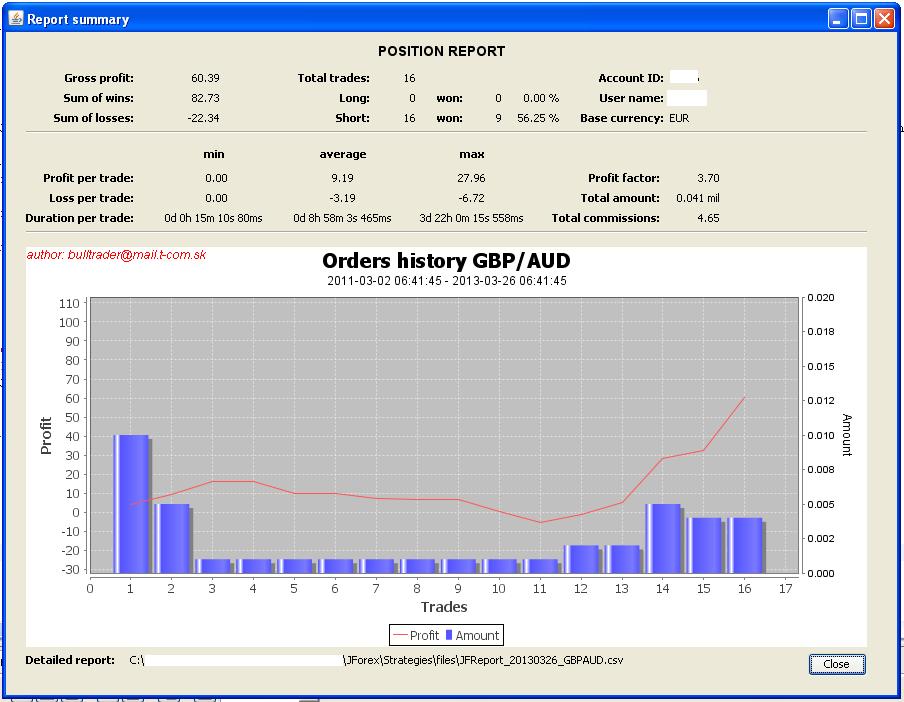904x702 pixels.
Task: Click the vertical Profit axis title
Action: point(46,436)
